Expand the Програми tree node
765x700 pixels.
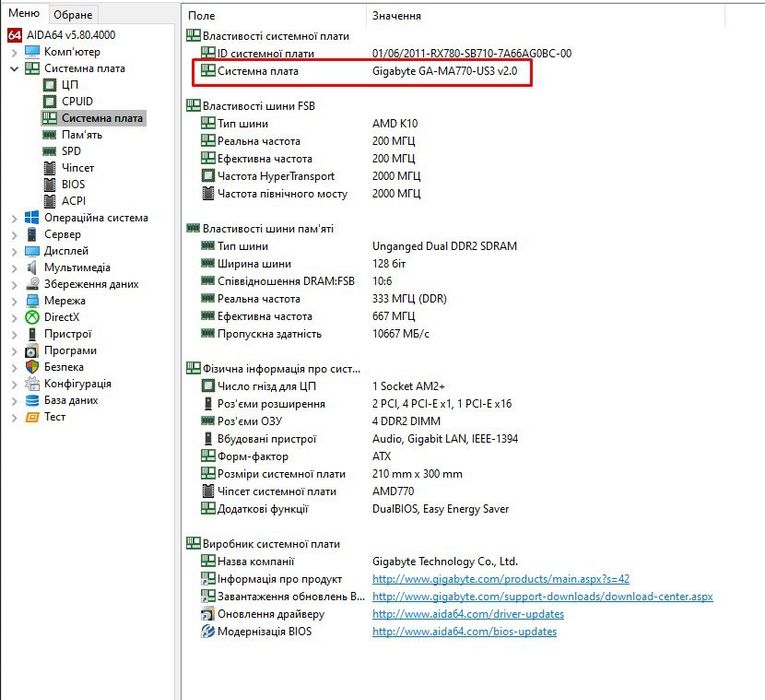[14, 351]
